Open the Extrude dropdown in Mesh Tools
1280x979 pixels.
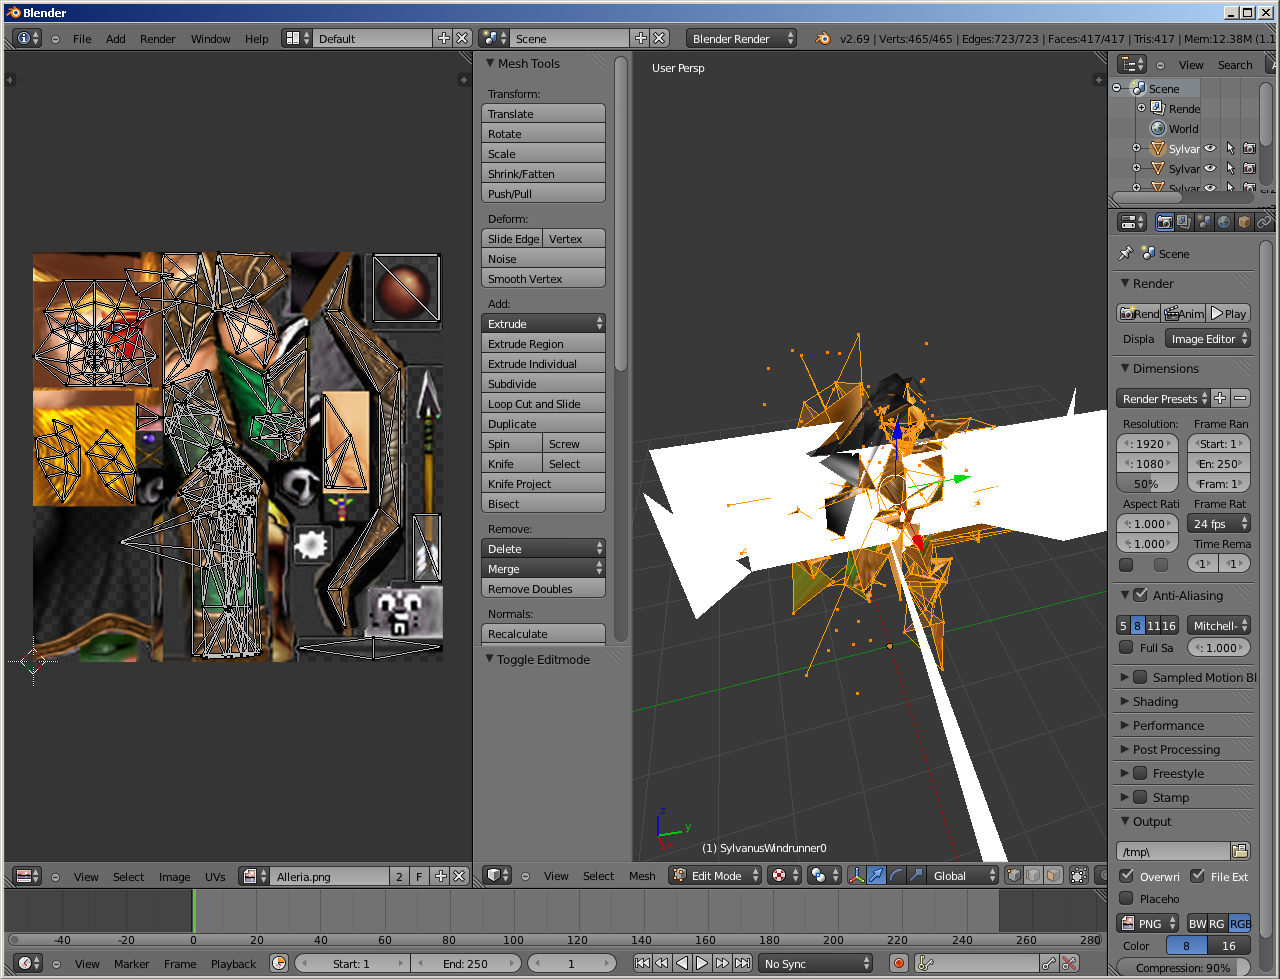(x=543, y=323)
